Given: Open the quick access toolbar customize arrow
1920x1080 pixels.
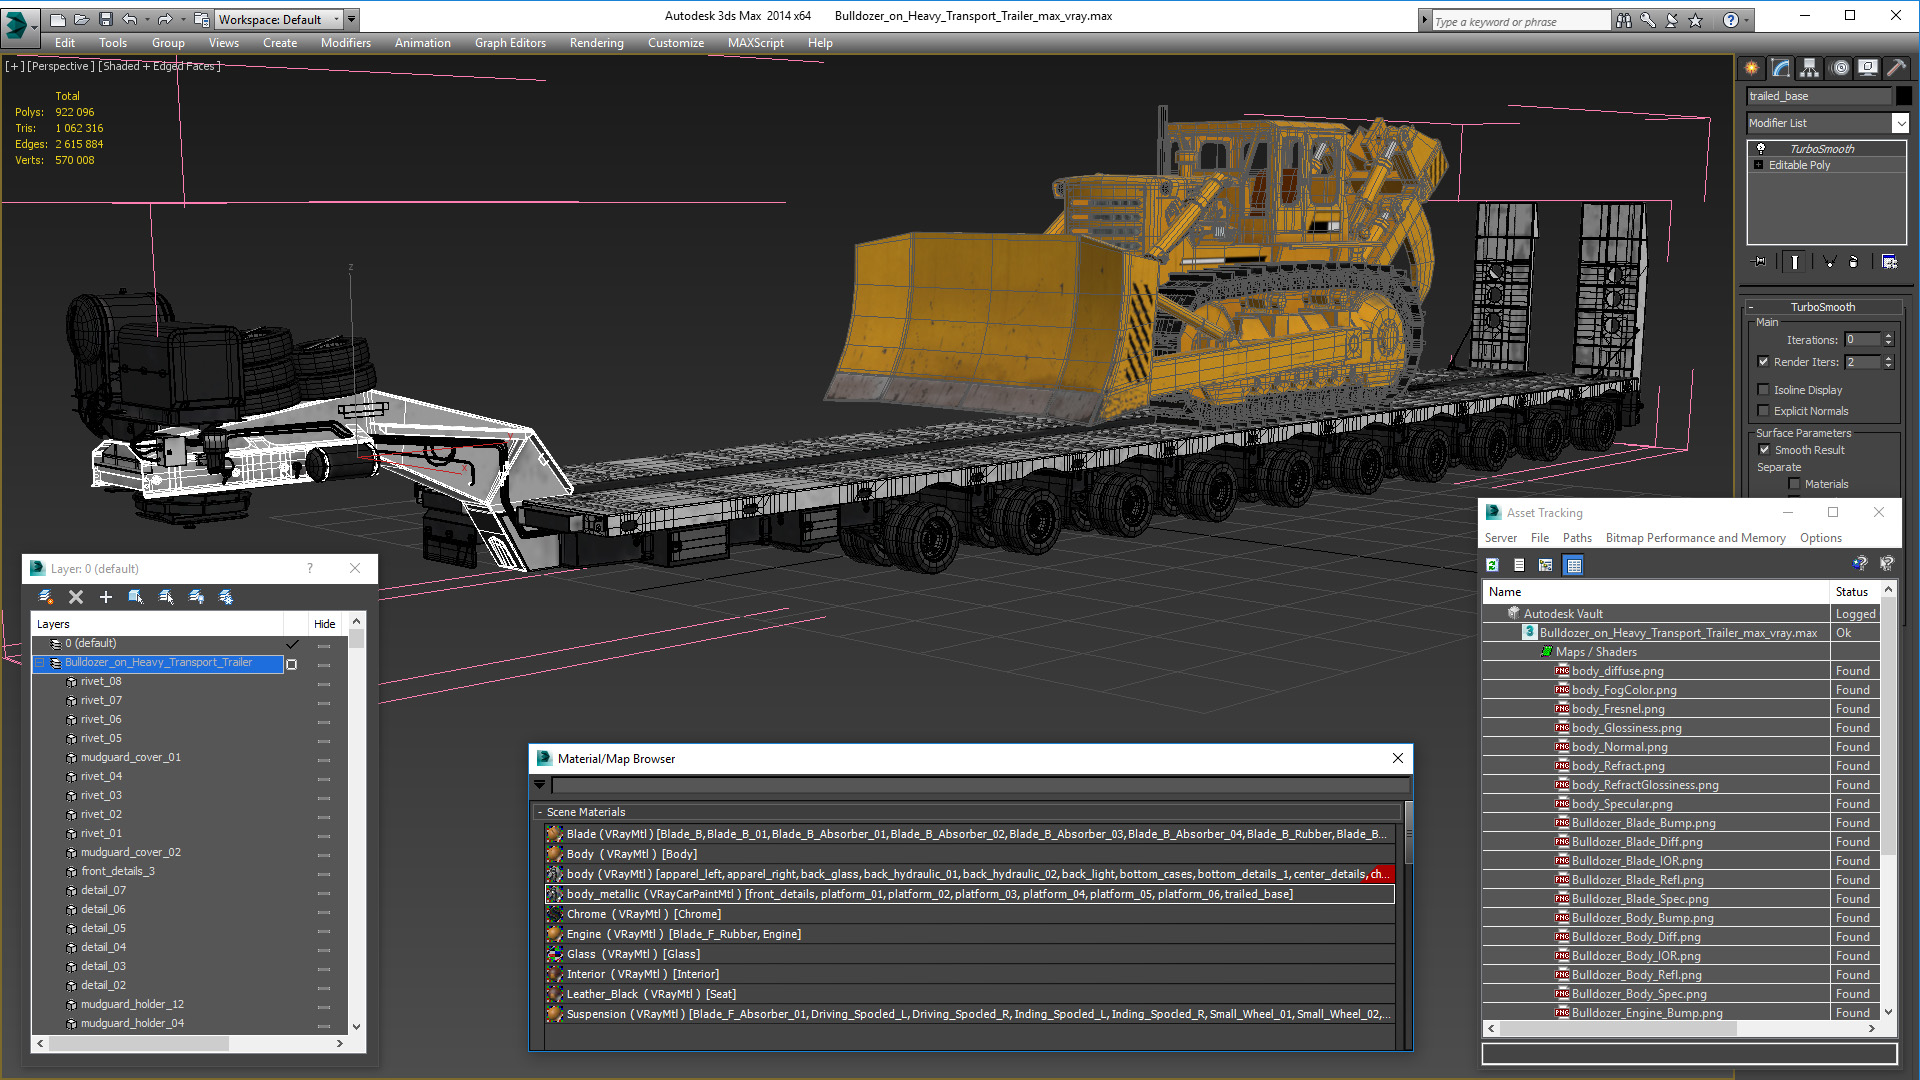Looking at the screenshot, I should (351, 19).
